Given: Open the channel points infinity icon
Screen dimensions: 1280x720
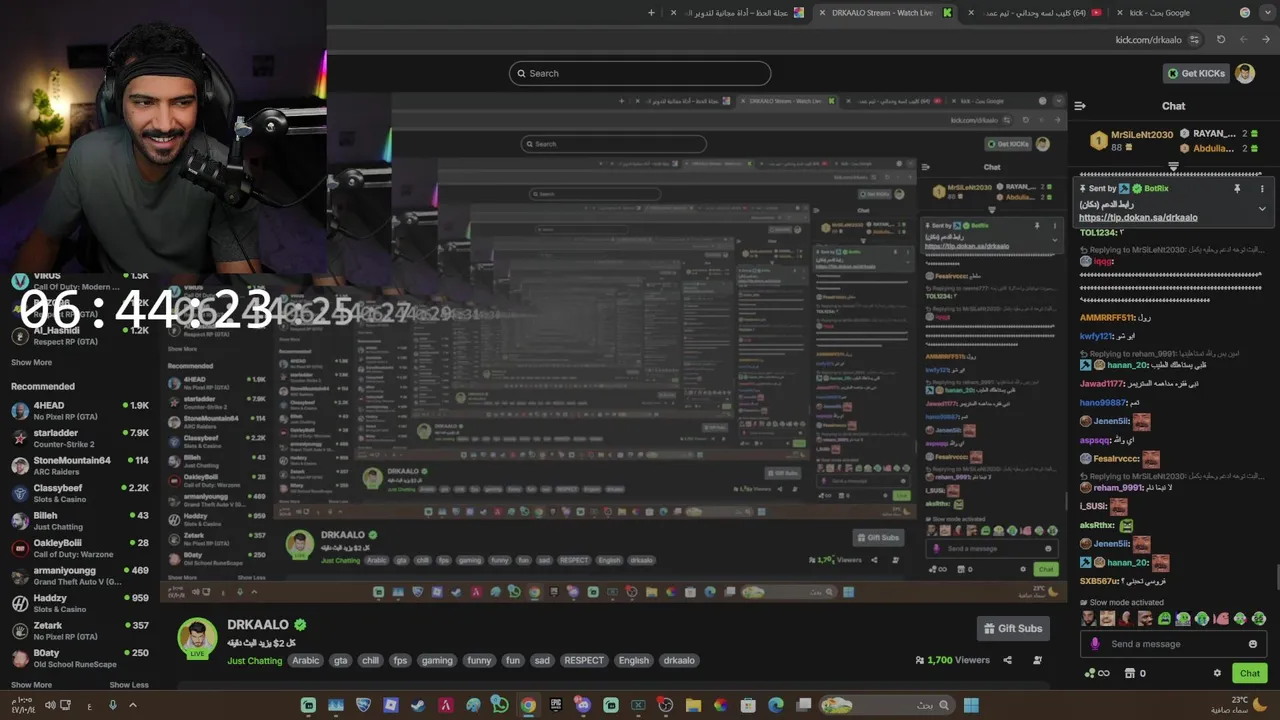Looking at the screenshot, I should (1097, 673).
